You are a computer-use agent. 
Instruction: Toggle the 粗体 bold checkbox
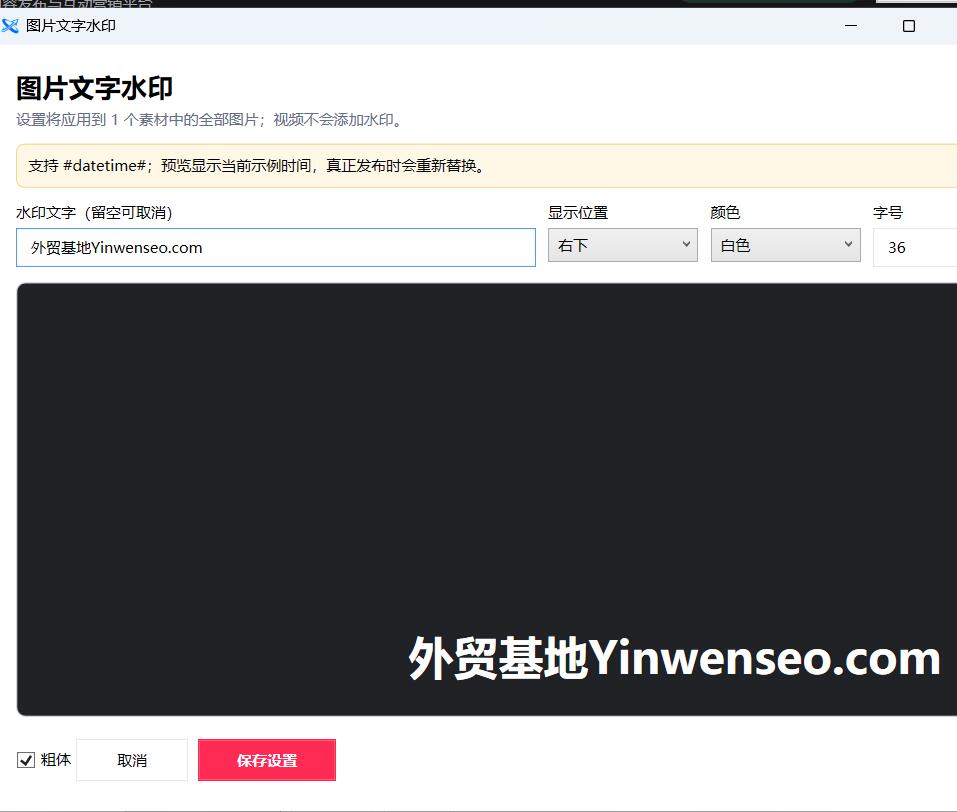pyautogui.click(x=26, y=760)
